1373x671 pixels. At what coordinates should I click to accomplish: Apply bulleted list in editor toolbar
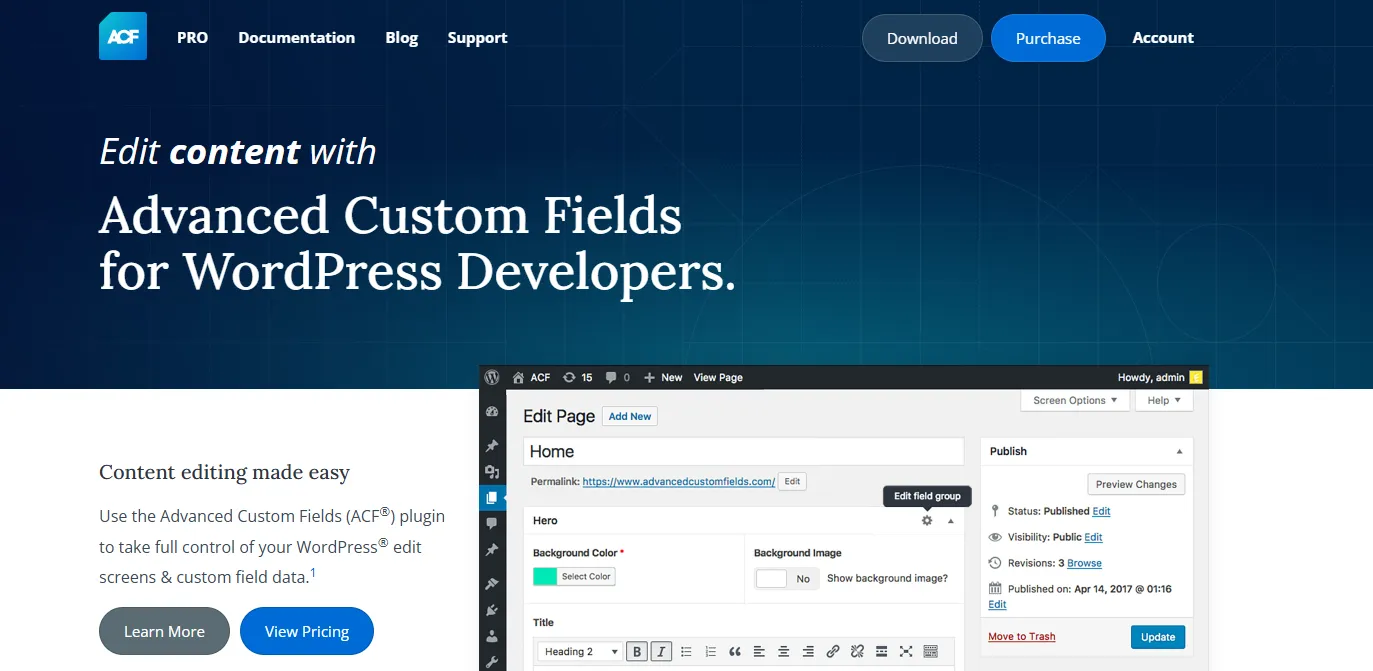[686, 651]
